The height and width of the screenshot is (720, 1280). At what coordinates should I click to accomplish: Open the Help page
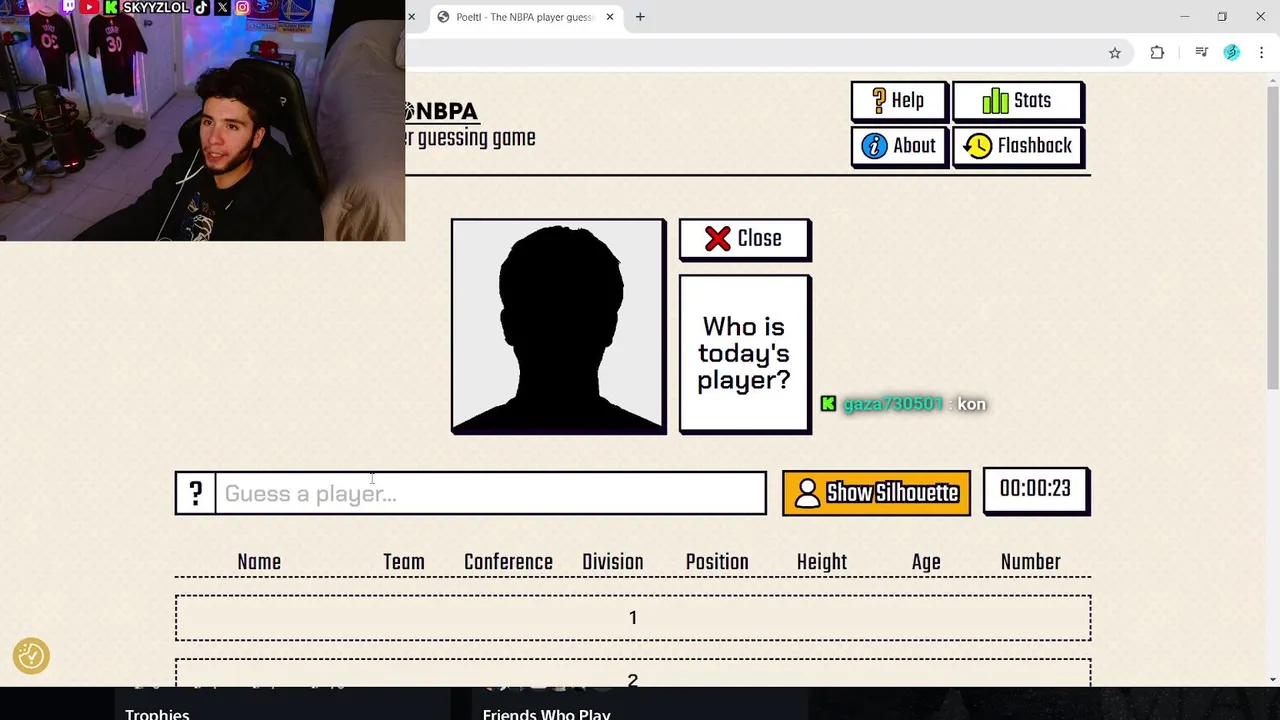pos(899,101)
